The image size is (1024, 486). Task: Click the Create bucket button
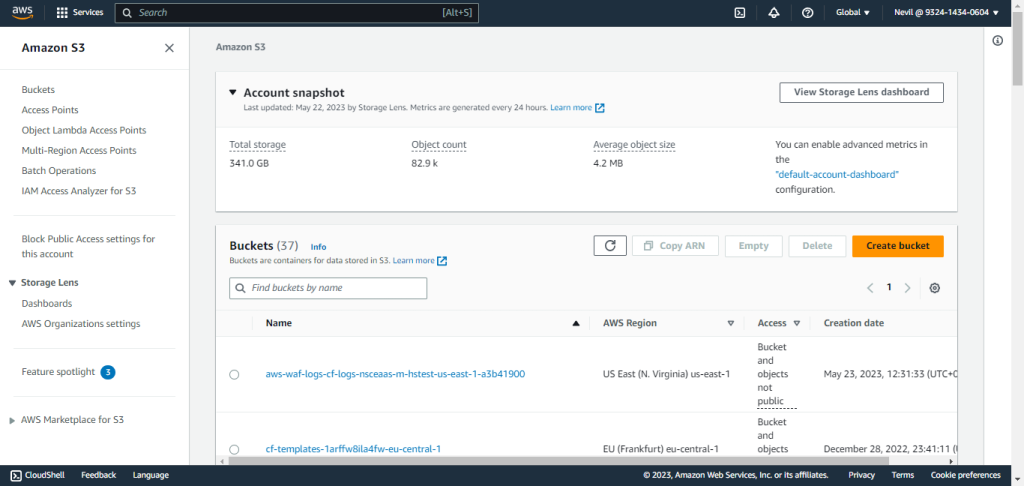[898, 246]
